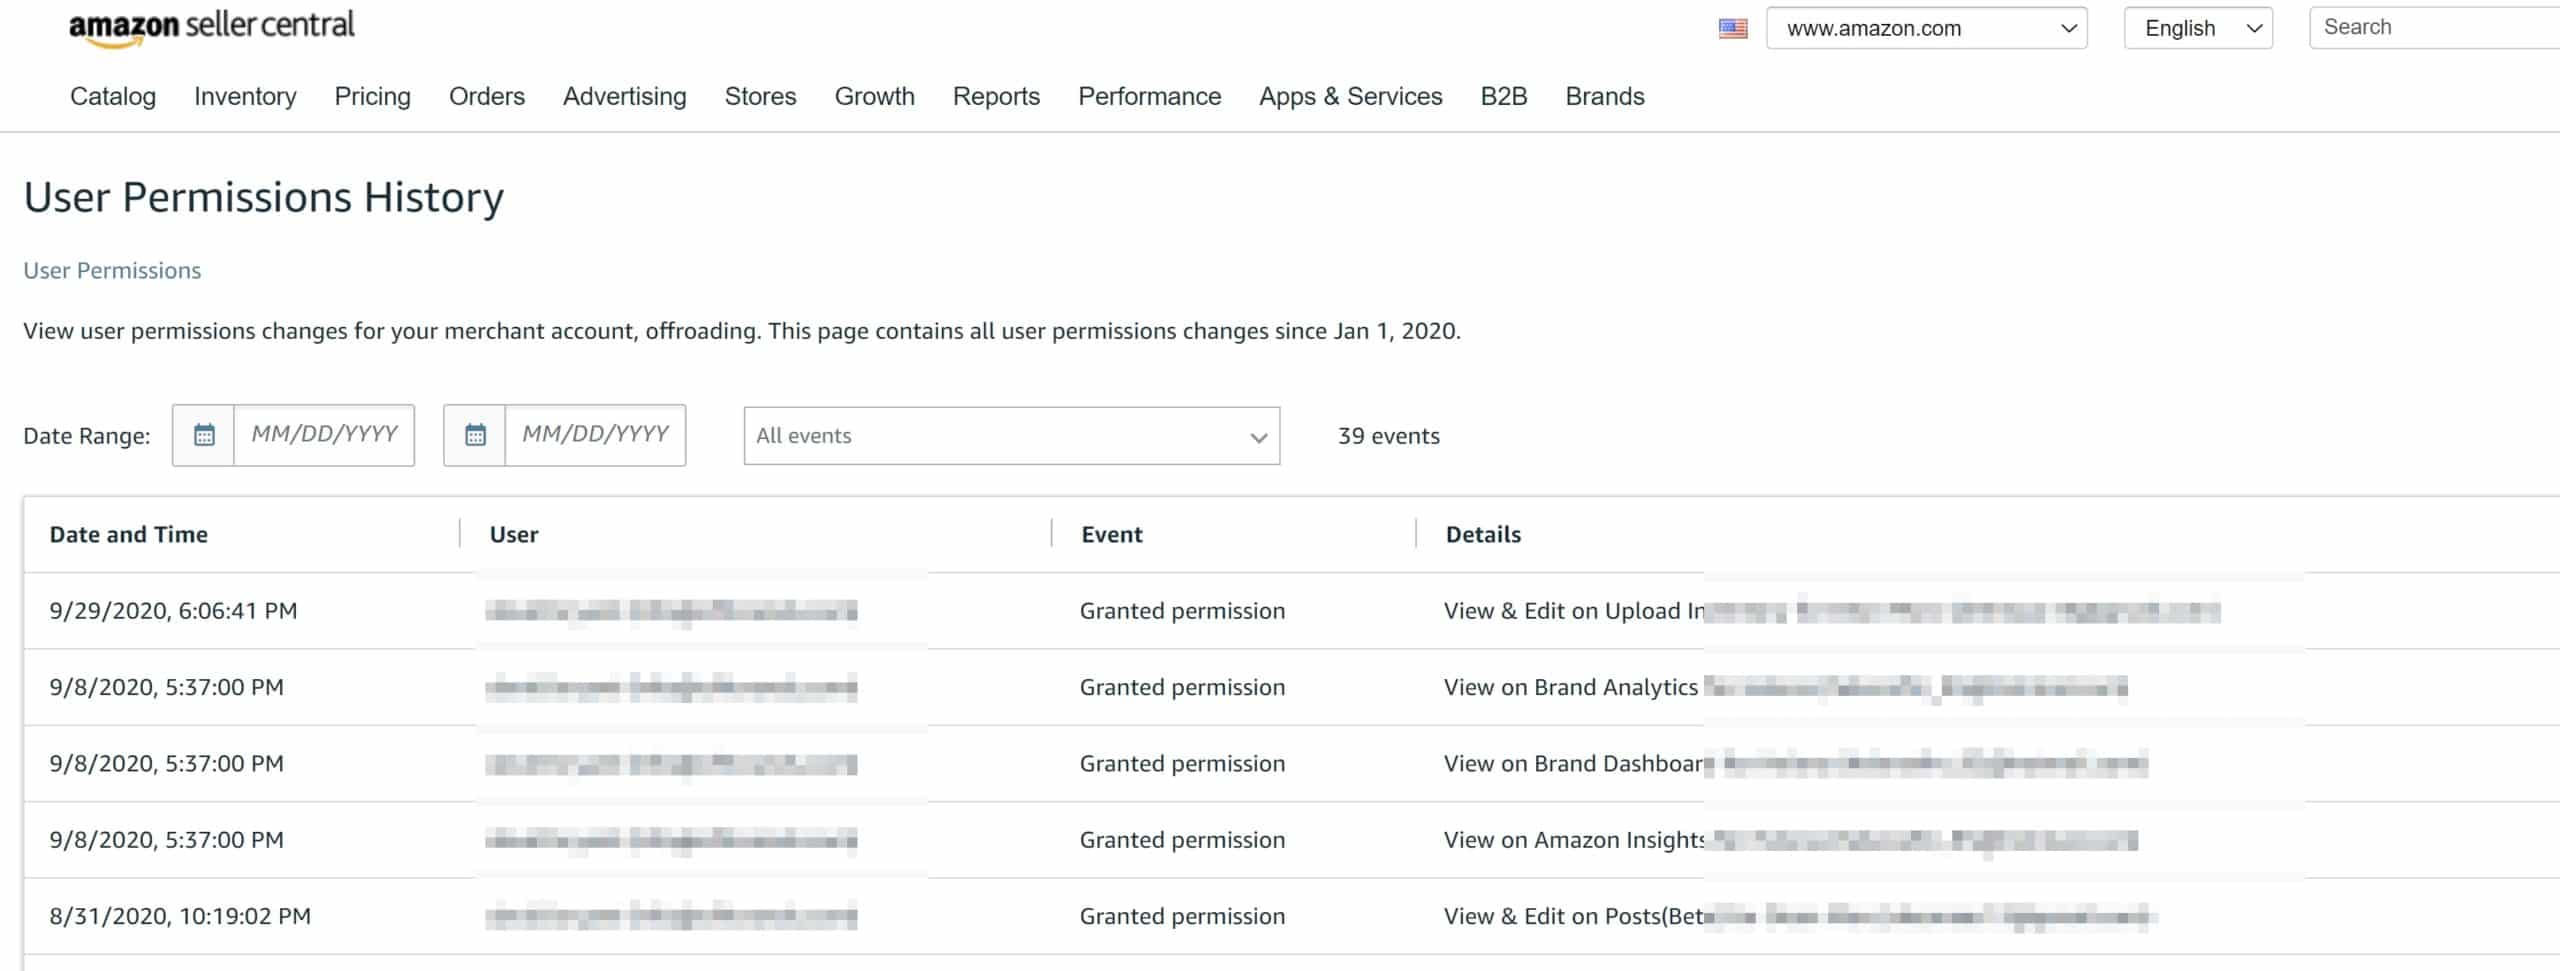Screen dimensions: 2560x971
Task: Focus the Search box in header
Action: click(x=2434, y=27)
